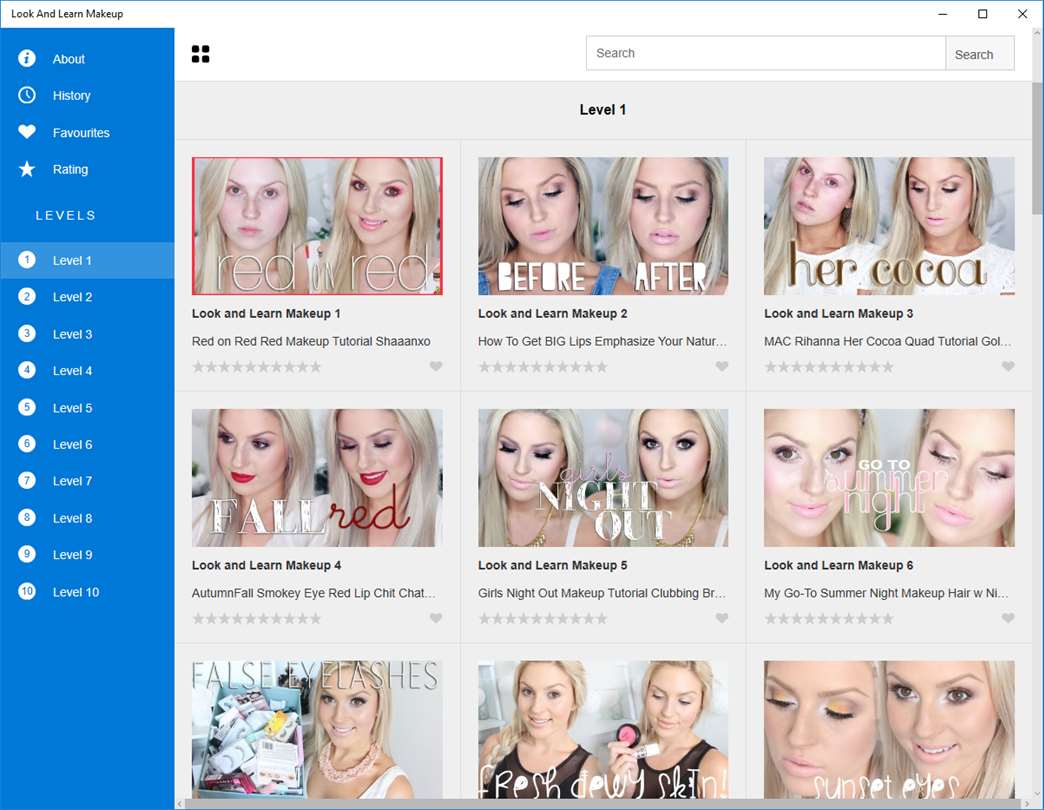
Task: Favourite Look and Learn Makeup 1 heart
Action: pyautogui.click(x=435, y=366)
